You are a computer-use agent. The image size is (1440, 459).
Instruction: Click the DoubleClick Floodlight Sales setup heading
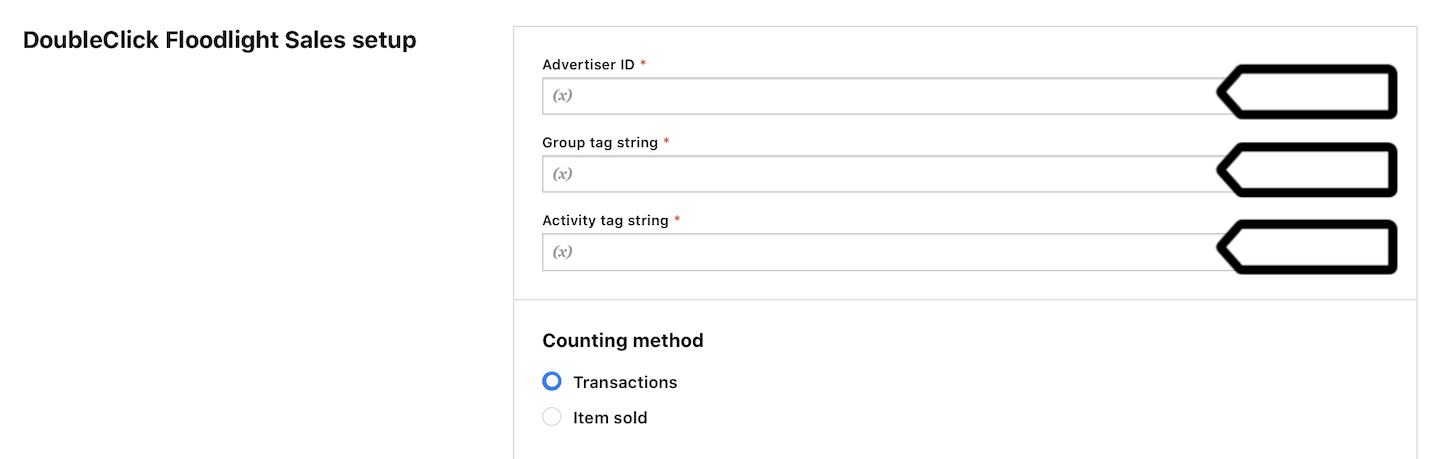220,40
